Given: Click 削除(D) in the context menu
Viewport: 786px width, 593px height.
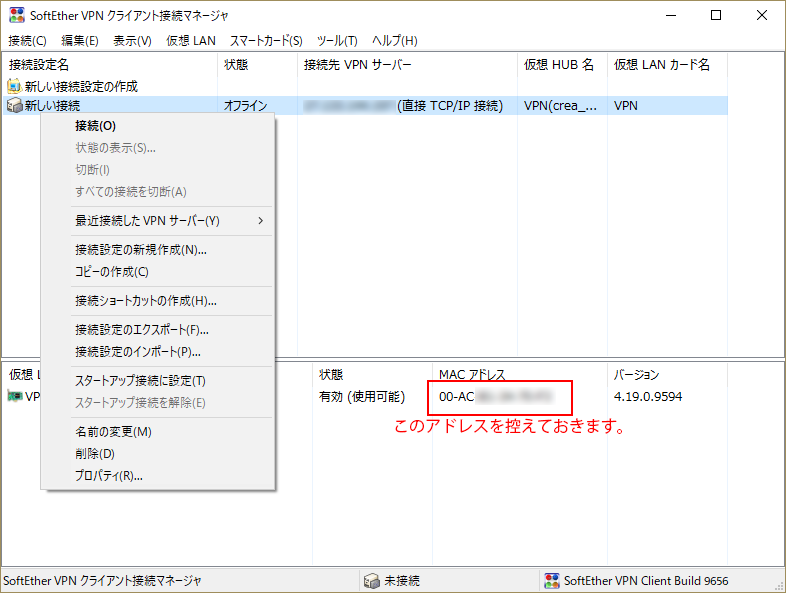Looking at the screenshot, I should [x=95, y=454].
